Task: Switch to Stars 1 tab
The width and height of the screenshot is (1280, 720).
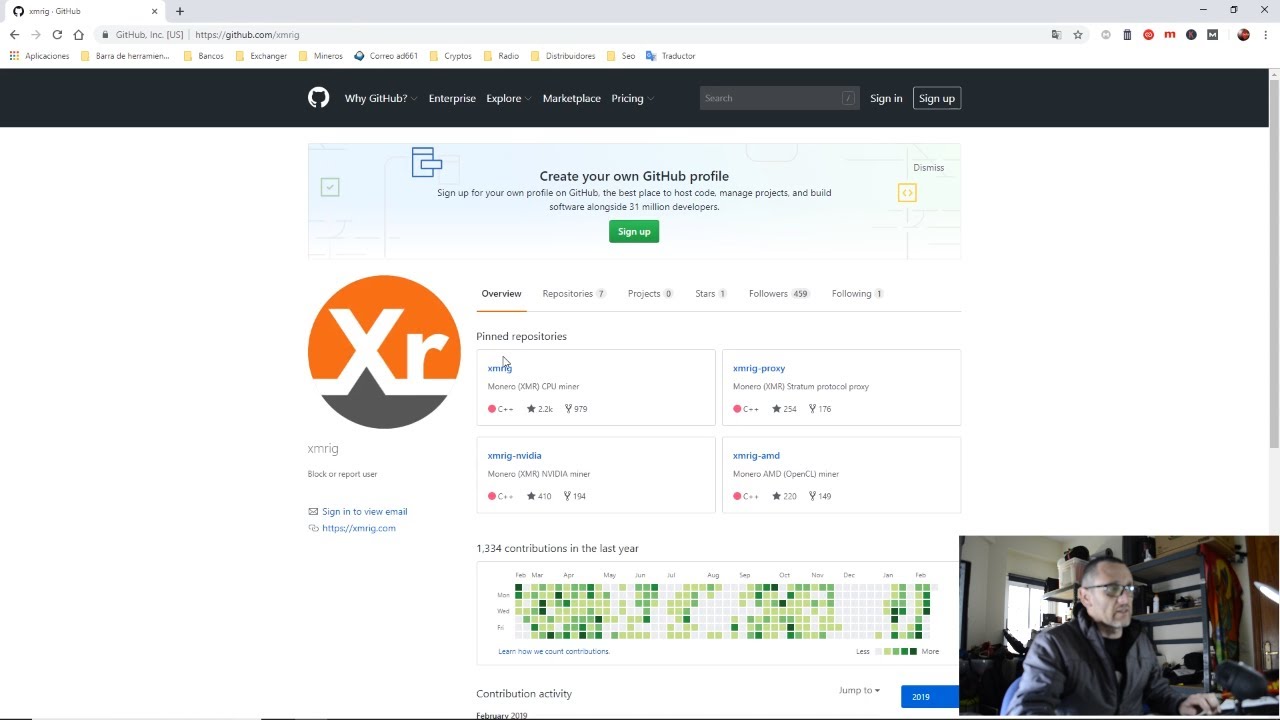Action: (711, 294)
